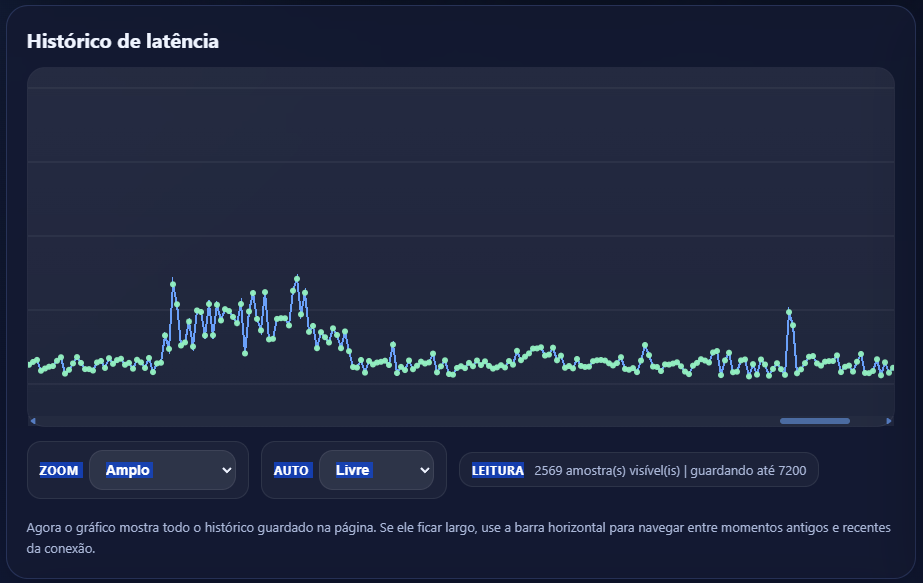Click the '2569 amostra(s) visível(is)' text

coord(607,470)
